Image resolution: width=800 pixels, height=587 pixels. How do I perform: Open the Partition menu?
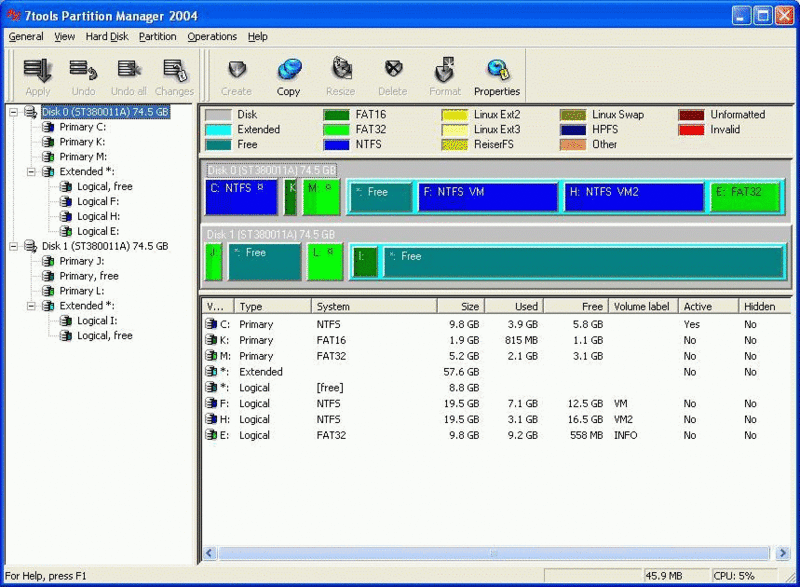click(158, 37)
